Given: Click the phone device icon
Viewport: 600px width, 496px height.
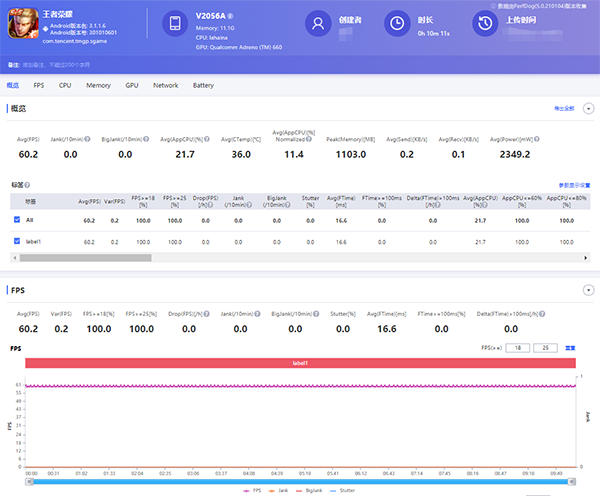Looking at the screenshot, I should pos(175,24).
